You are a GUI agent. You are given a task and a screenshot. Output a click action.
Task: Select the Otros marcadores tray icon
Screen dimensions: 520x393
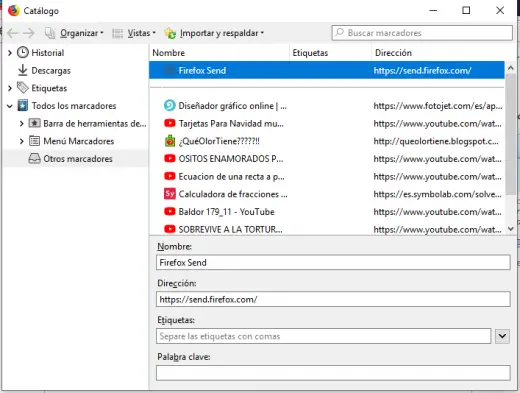(34, 159)
